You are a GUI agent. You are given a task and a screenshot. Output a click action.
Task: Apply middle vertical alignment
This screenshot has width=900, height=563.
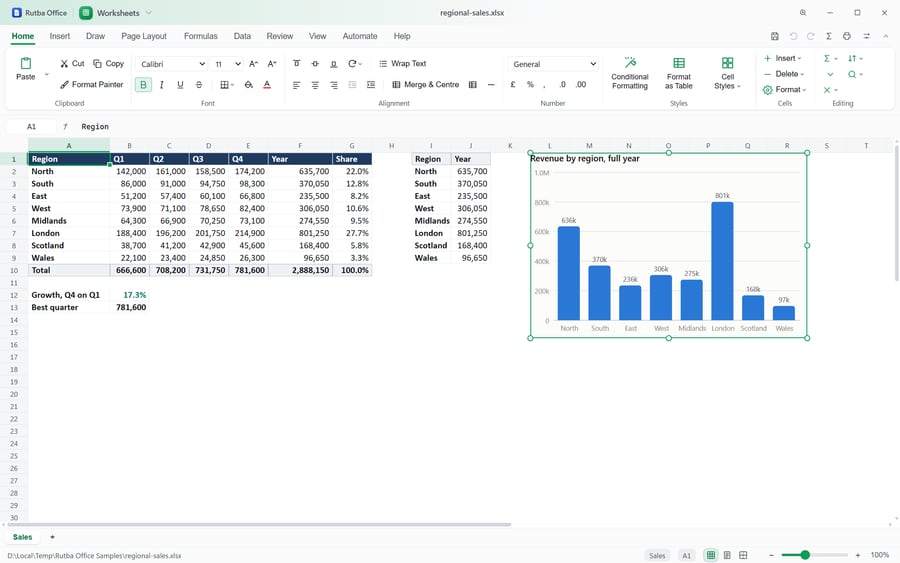pos(315,64)
